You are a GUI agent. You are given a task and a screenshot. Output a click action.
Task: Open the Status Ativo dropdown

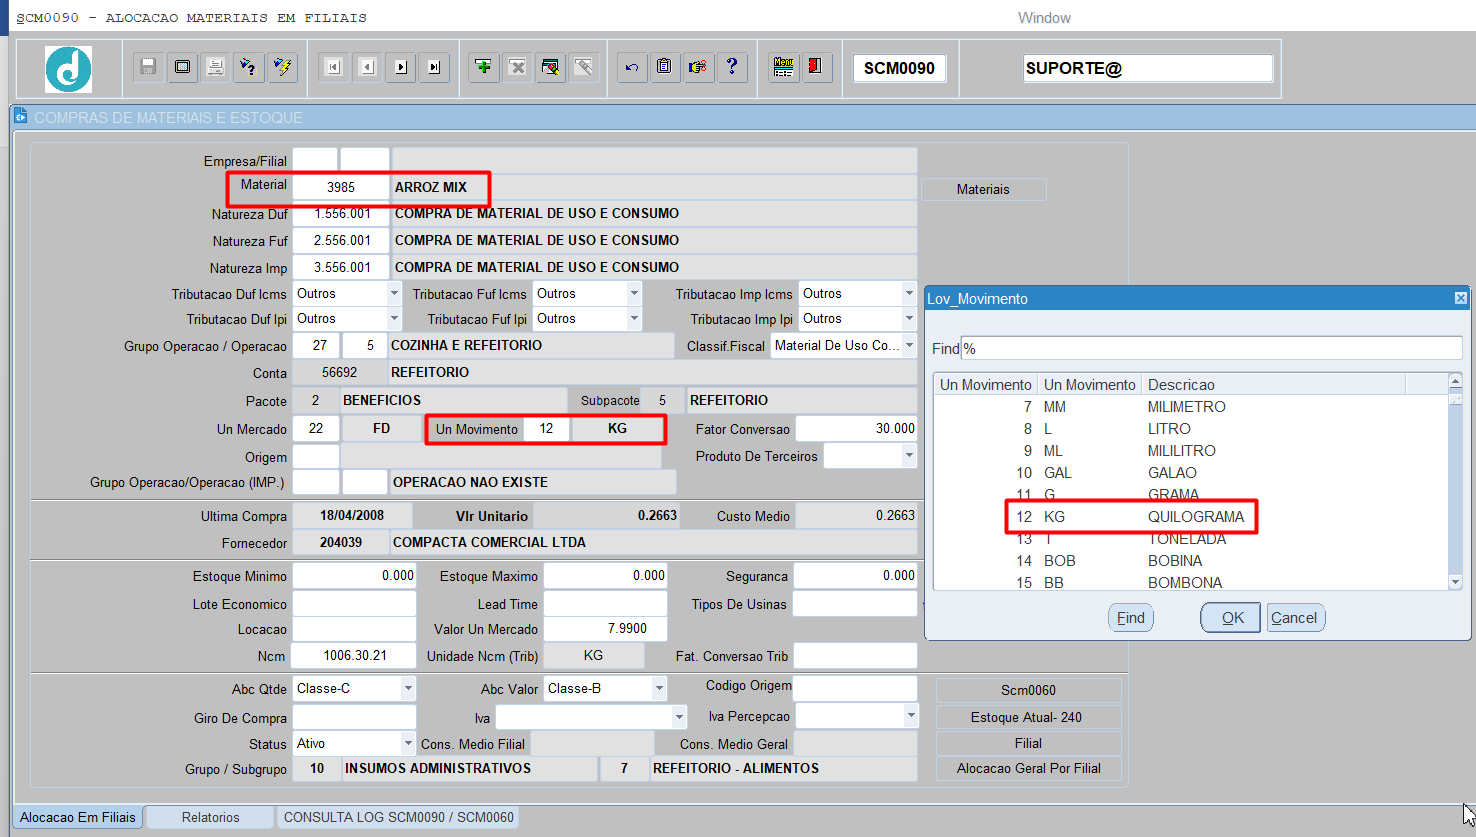coord(408,743)
